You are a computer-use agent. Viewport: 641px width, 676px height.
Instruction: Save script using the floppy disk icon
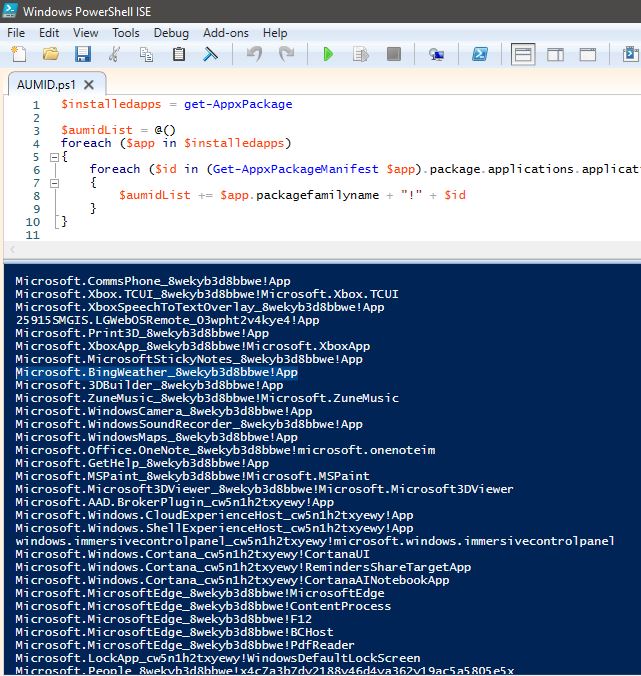(x=82, y=54)
